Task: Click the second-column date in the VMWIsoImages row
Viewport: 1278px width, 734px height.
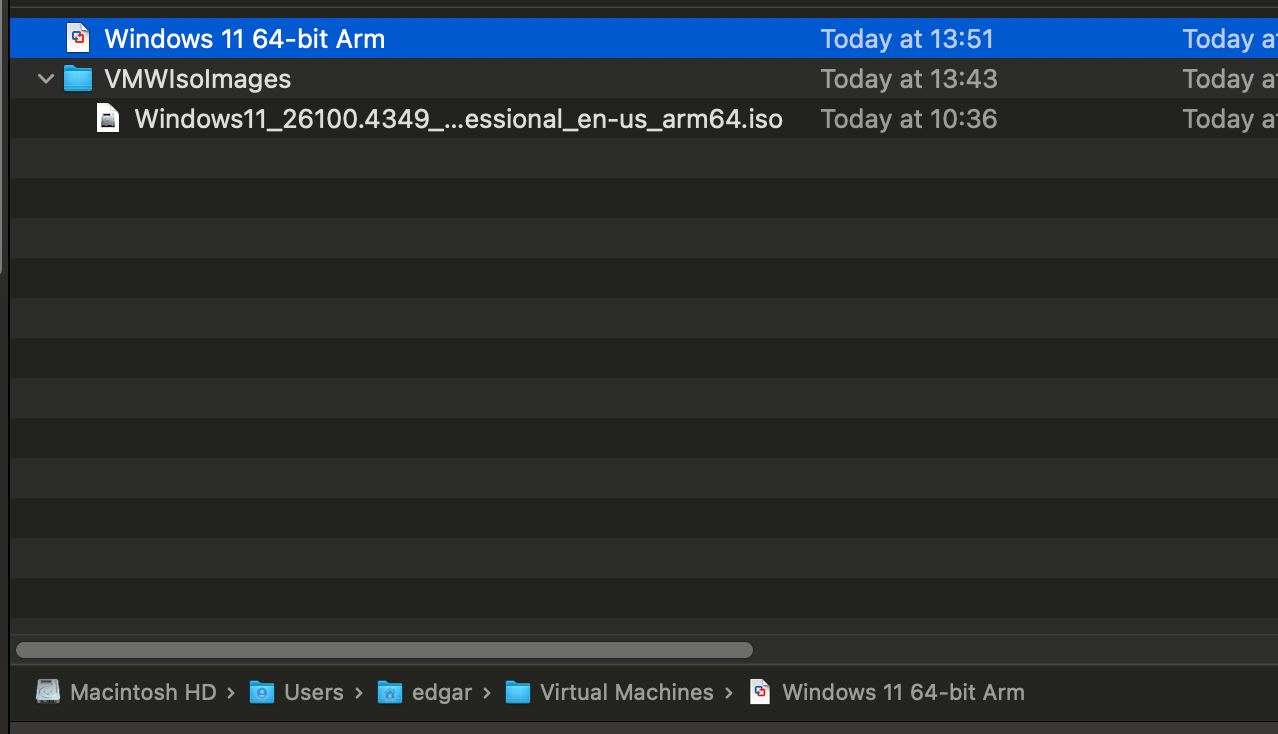Action: 1230,79
